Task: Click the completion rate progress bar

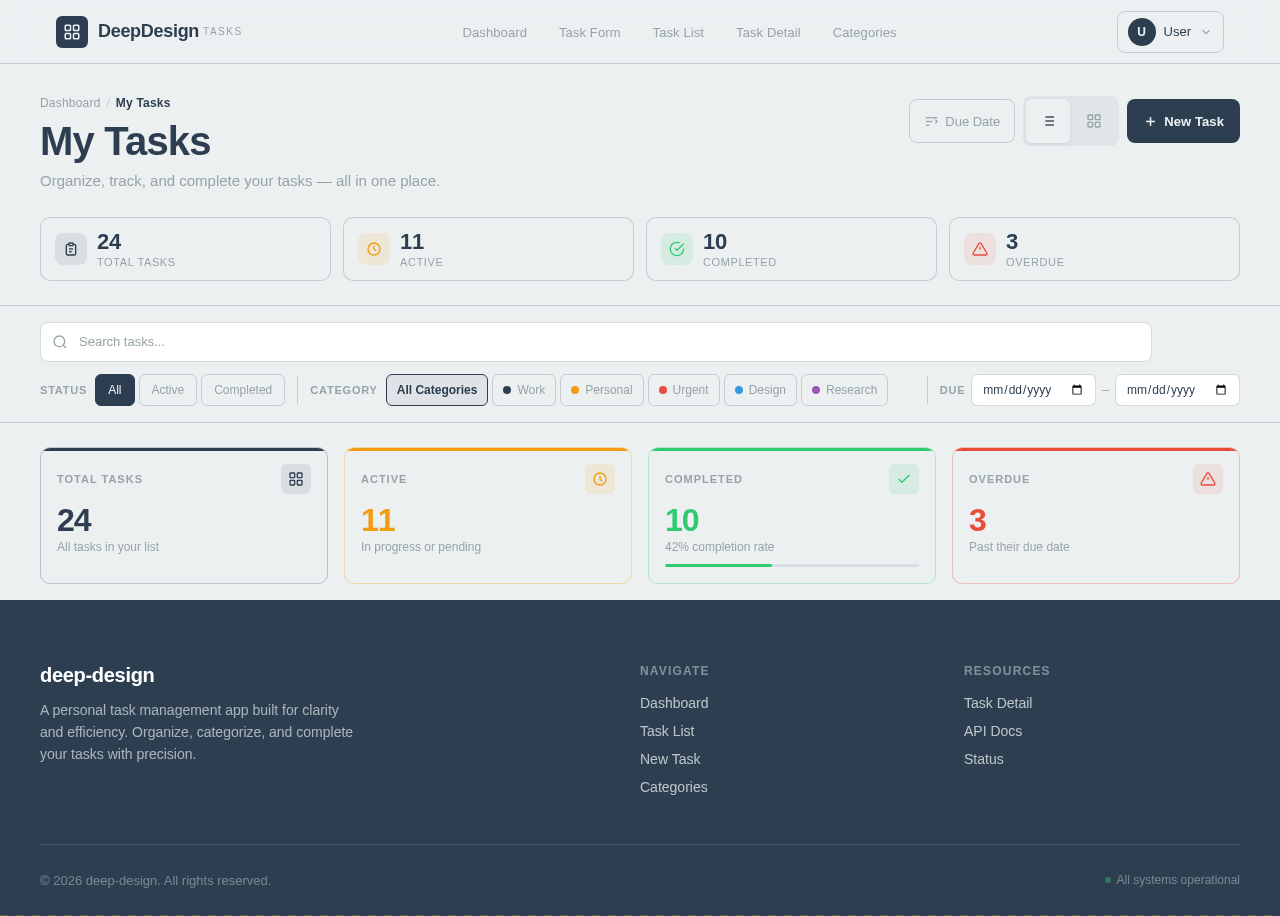Action: click(792, 566)
